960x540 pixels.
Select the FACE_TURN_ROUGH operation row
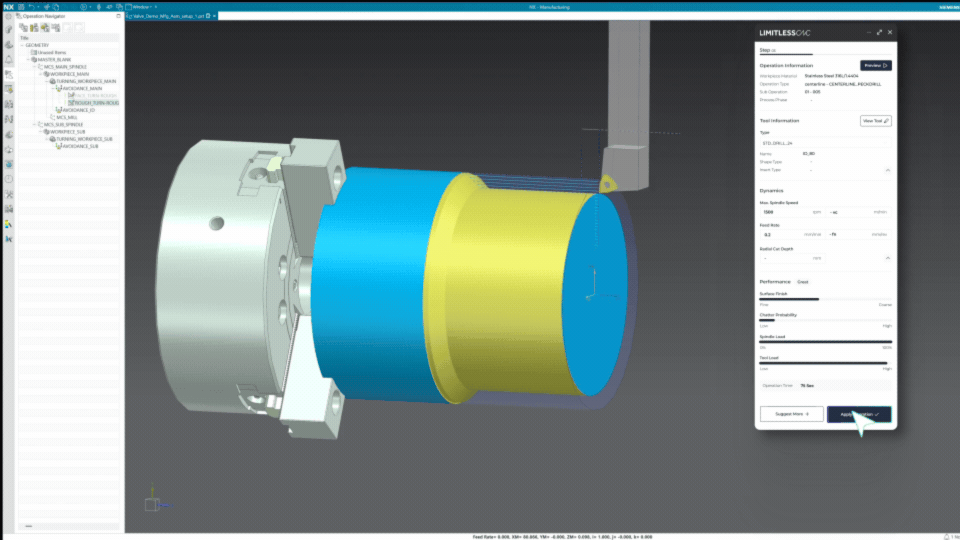coord(92,96)
